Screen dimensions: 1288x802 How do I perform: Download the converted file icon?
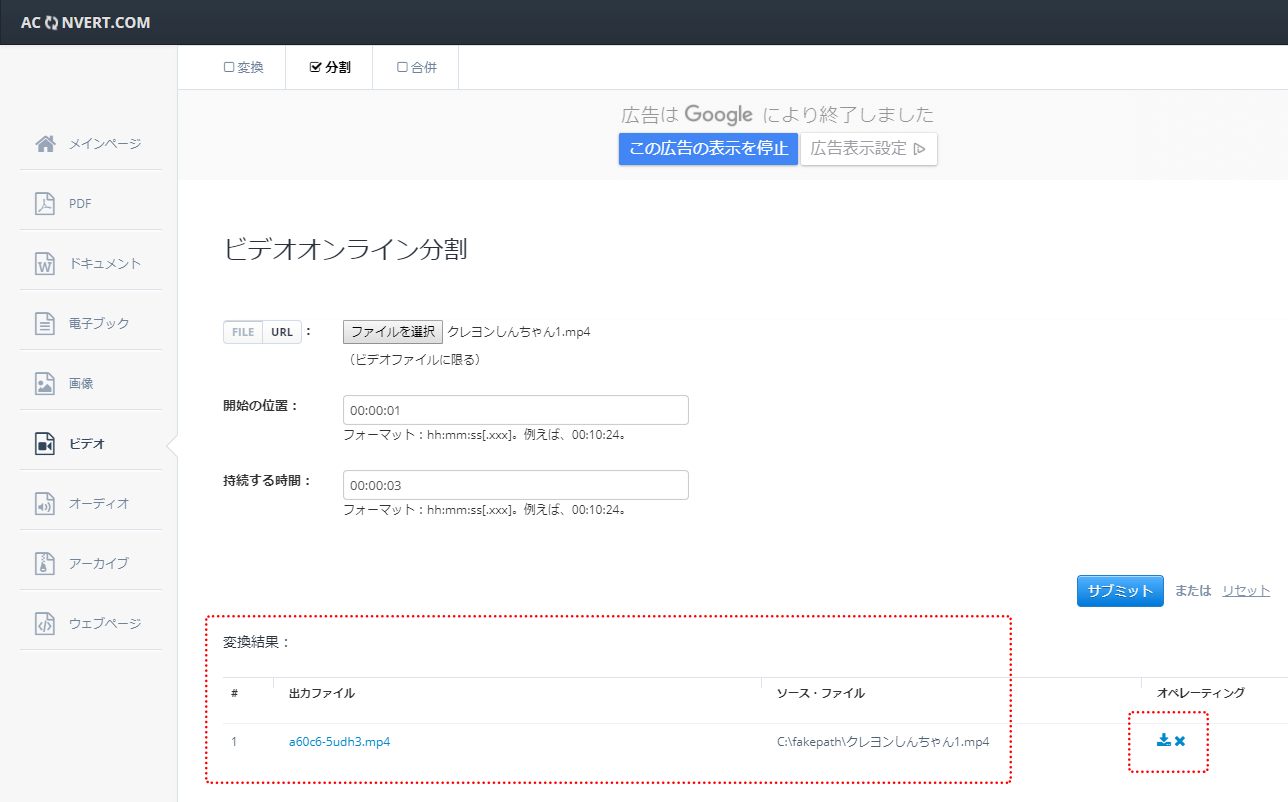tap(1163, 740)
